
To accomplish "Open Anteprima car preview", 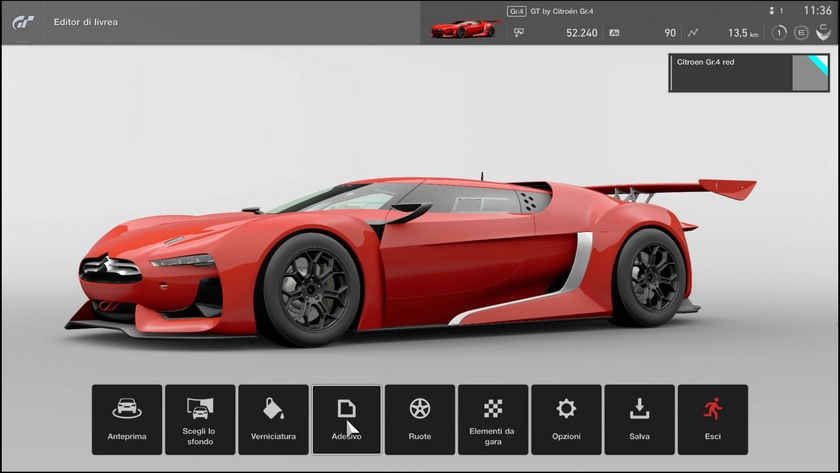I will pos(127,419).
